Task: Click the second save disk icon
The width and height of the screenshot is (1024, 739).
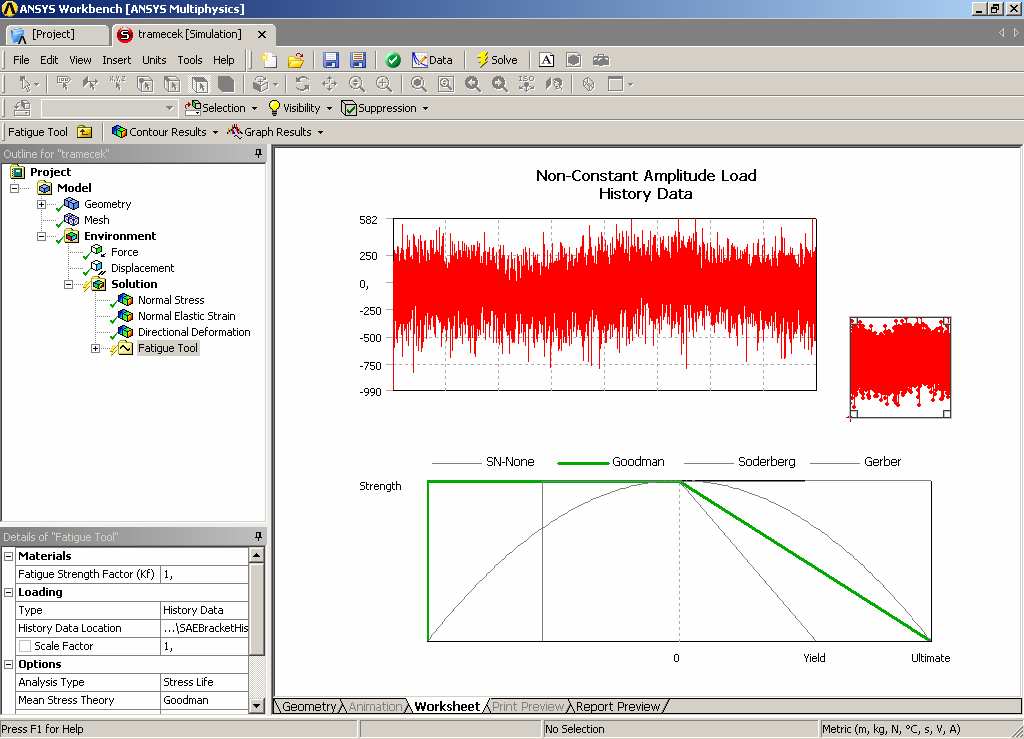Action: coord(358,60)
